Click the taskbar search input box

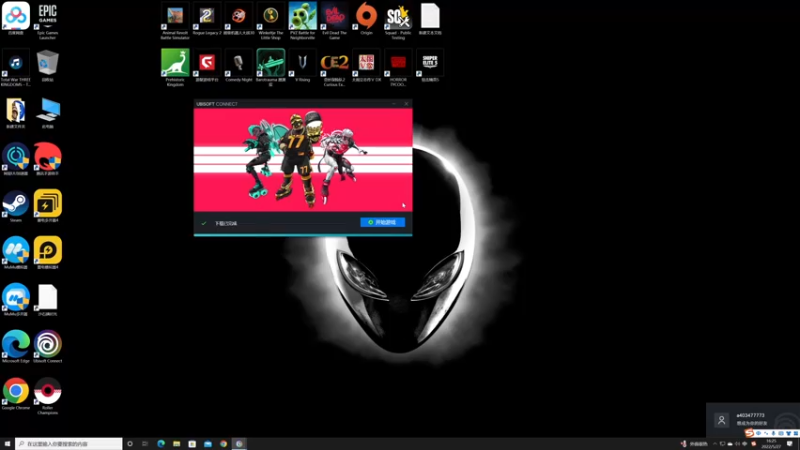(69, 444)
